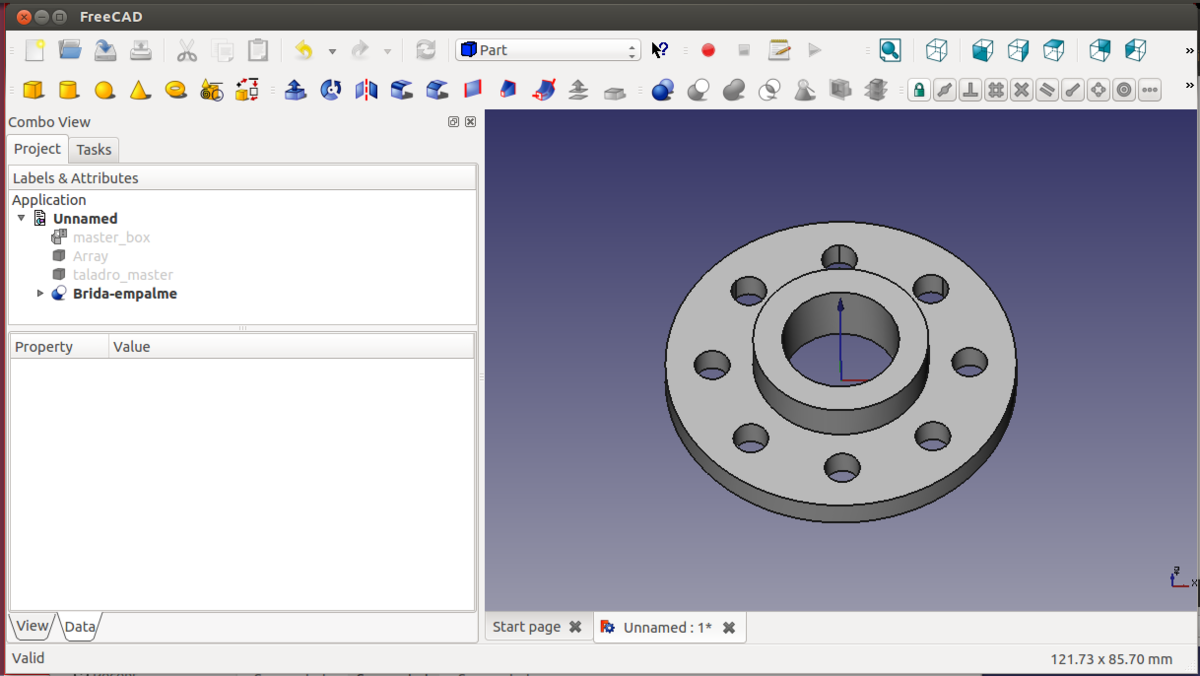Screen dimensions: 1200x676
Task: Switch to the View property tab
Action: tap(31, 626)
